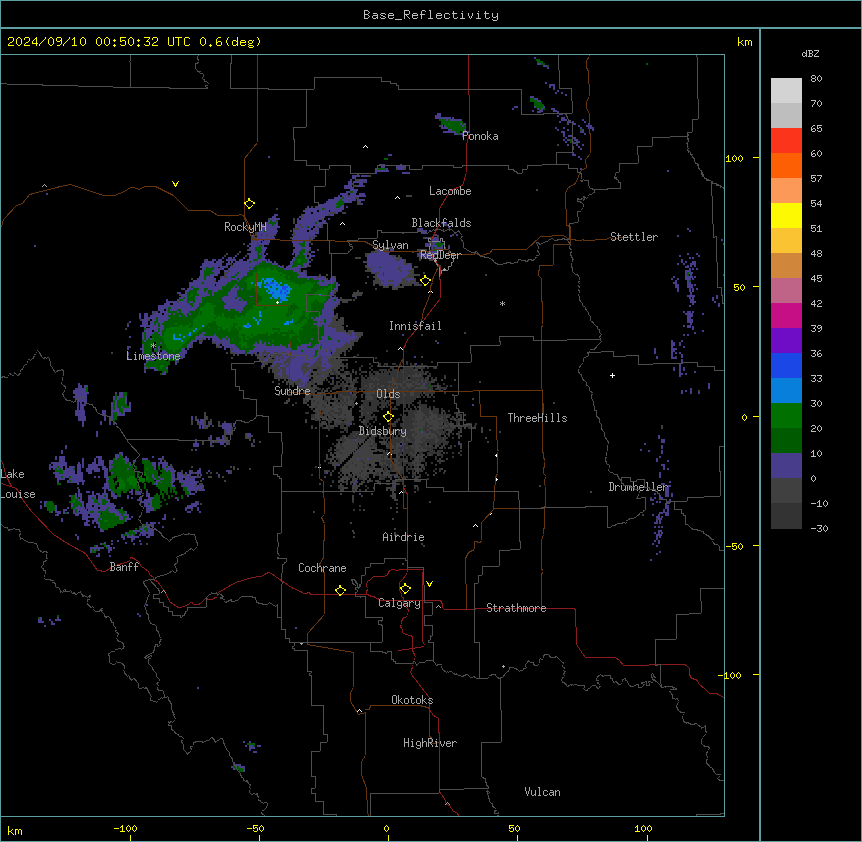Click the Sundre town label
Screen dimensions: 862x842
tap(292, 391)
